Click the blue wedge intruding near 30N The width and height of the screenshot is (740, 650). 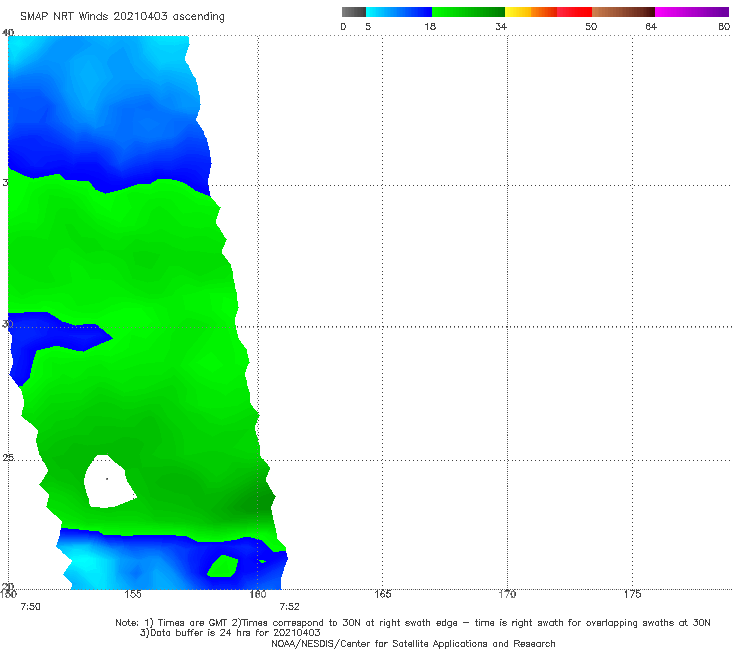click(x=57, y=333)
